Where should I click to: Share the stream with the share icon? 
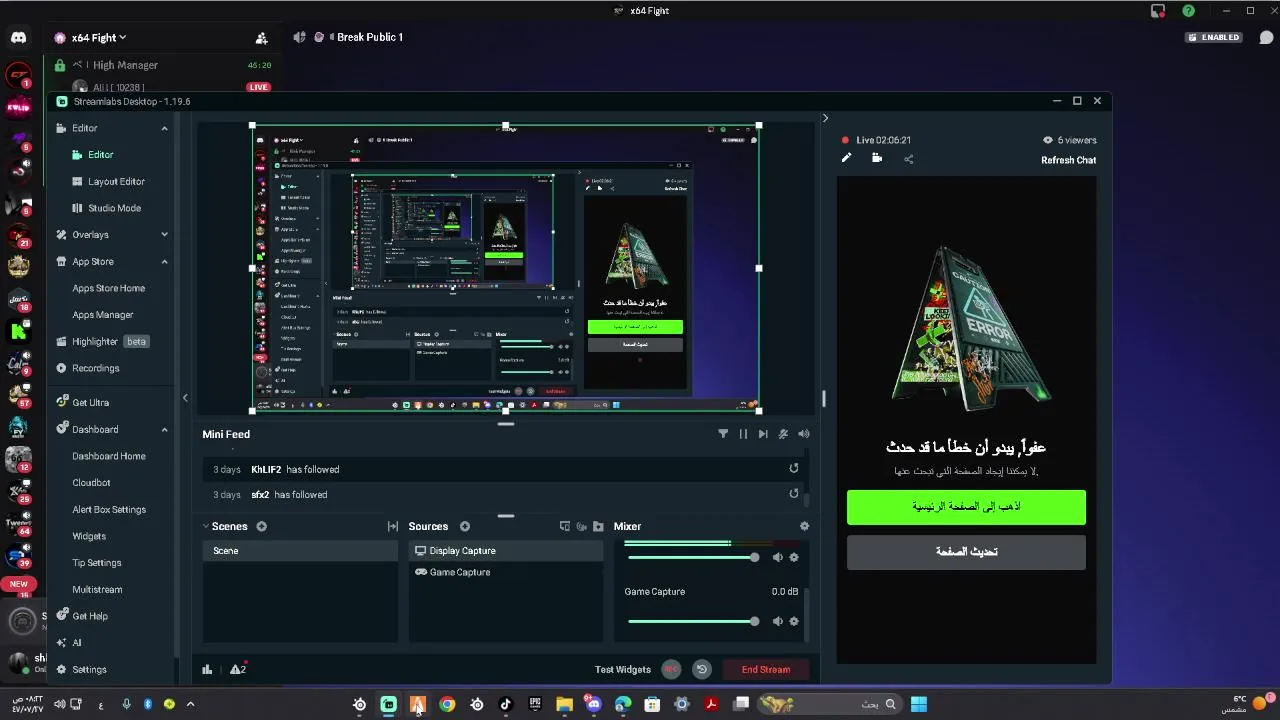908,158
